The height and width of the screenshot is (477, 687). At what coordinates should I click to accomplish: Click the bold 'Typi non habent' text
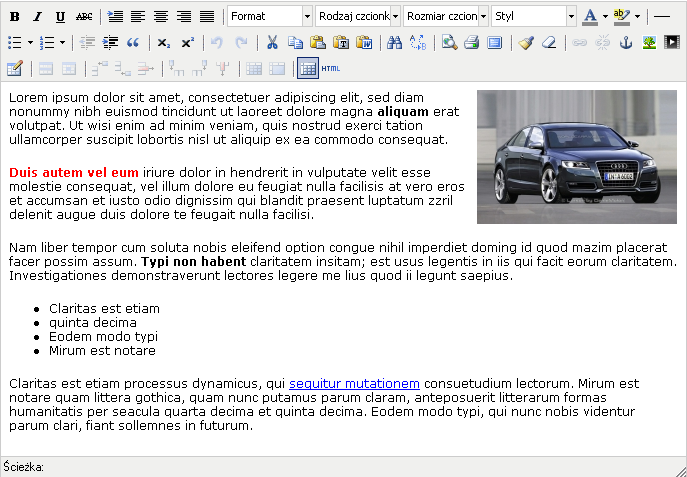click(x=194, y=262)
